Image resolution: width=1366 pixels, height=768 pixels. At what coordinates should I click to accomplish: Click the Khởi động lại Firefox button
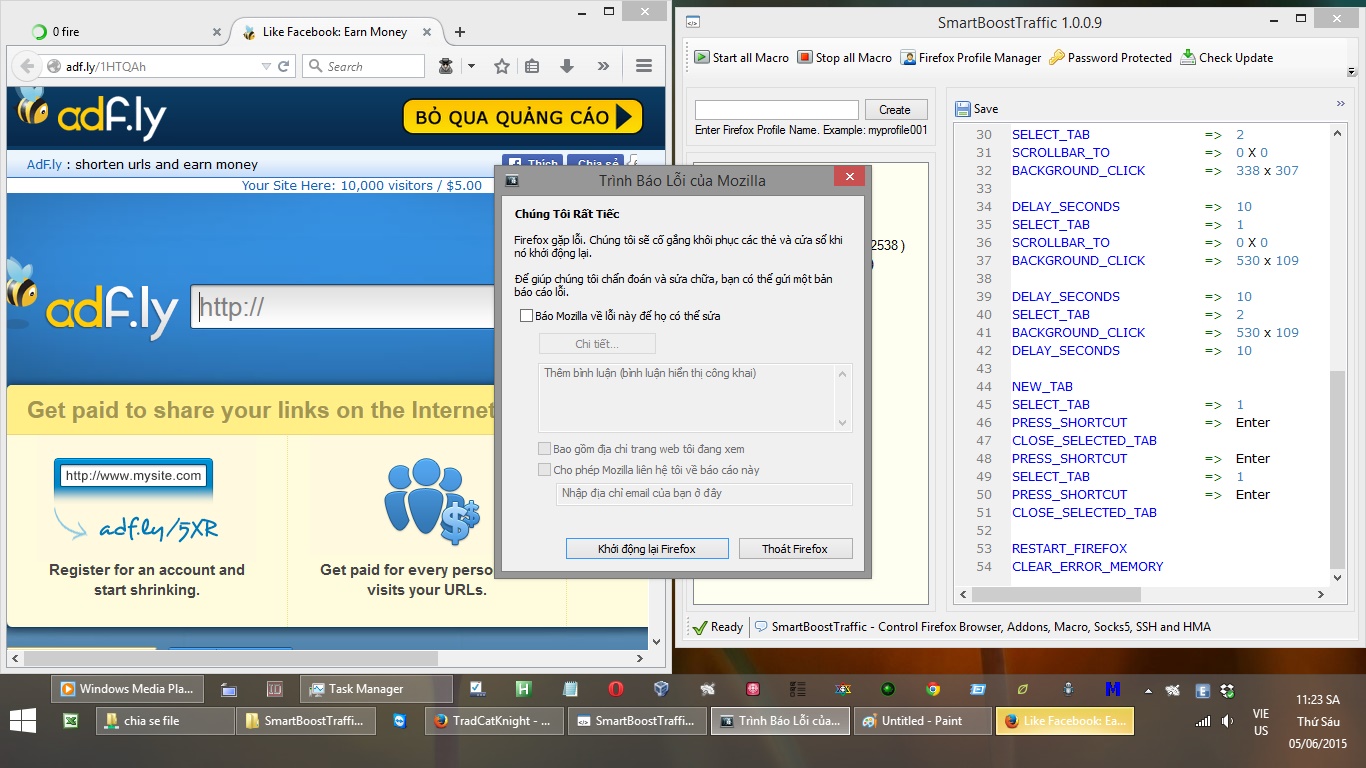pyautogui.click(x=646, y=549)
